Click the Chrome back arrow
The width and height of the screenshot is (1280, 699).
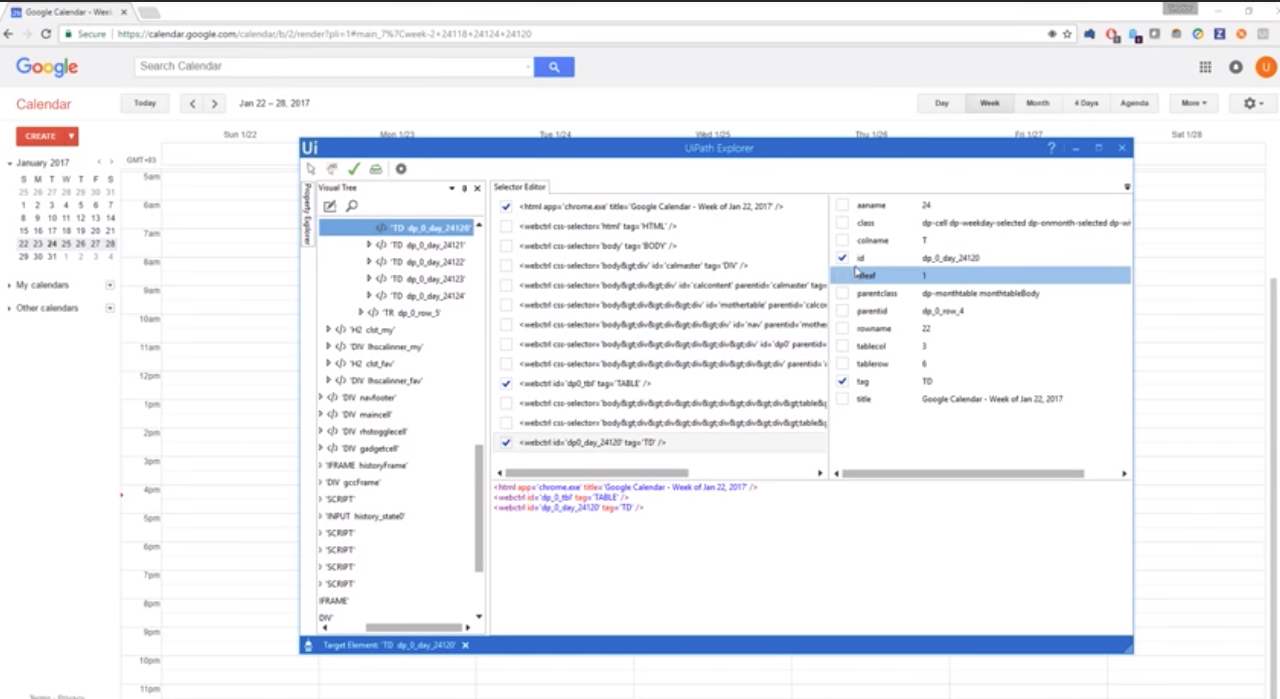click(9, 34)
